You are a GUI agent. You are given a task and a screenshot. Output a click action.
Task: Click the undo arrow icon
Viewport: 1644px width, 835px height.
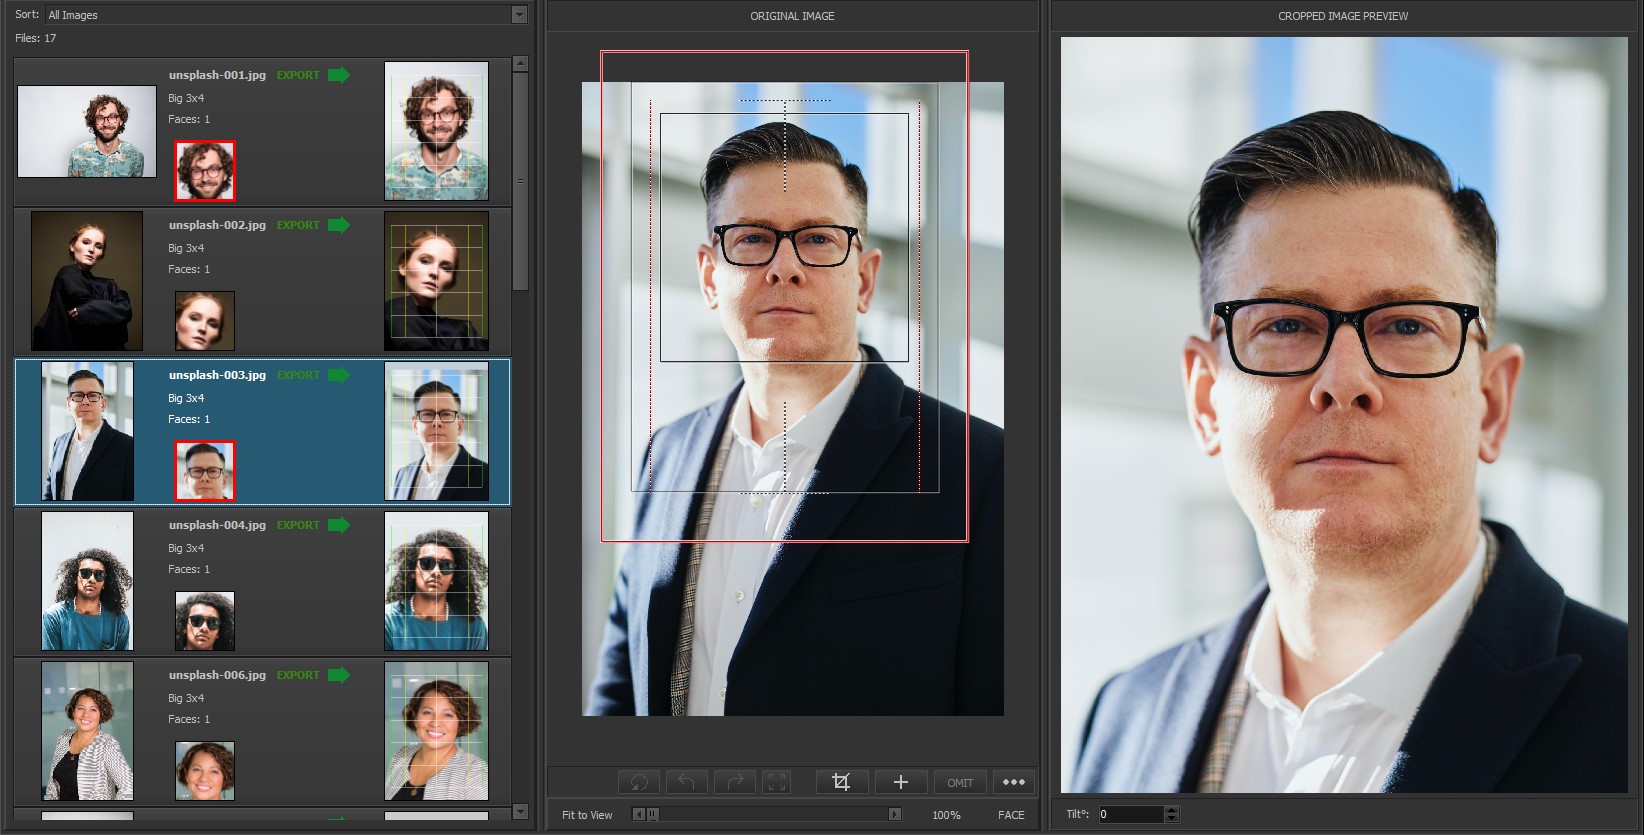[686, 782]
